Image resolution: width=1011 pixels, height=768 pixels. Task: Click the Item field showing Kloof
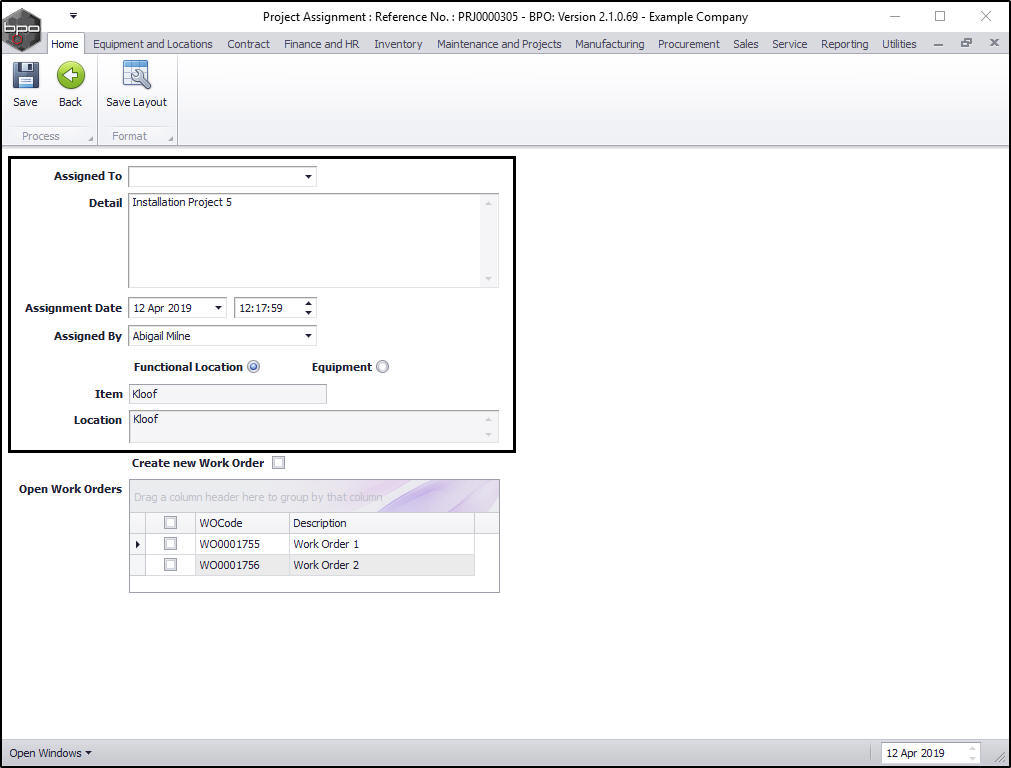click(228, 394)
